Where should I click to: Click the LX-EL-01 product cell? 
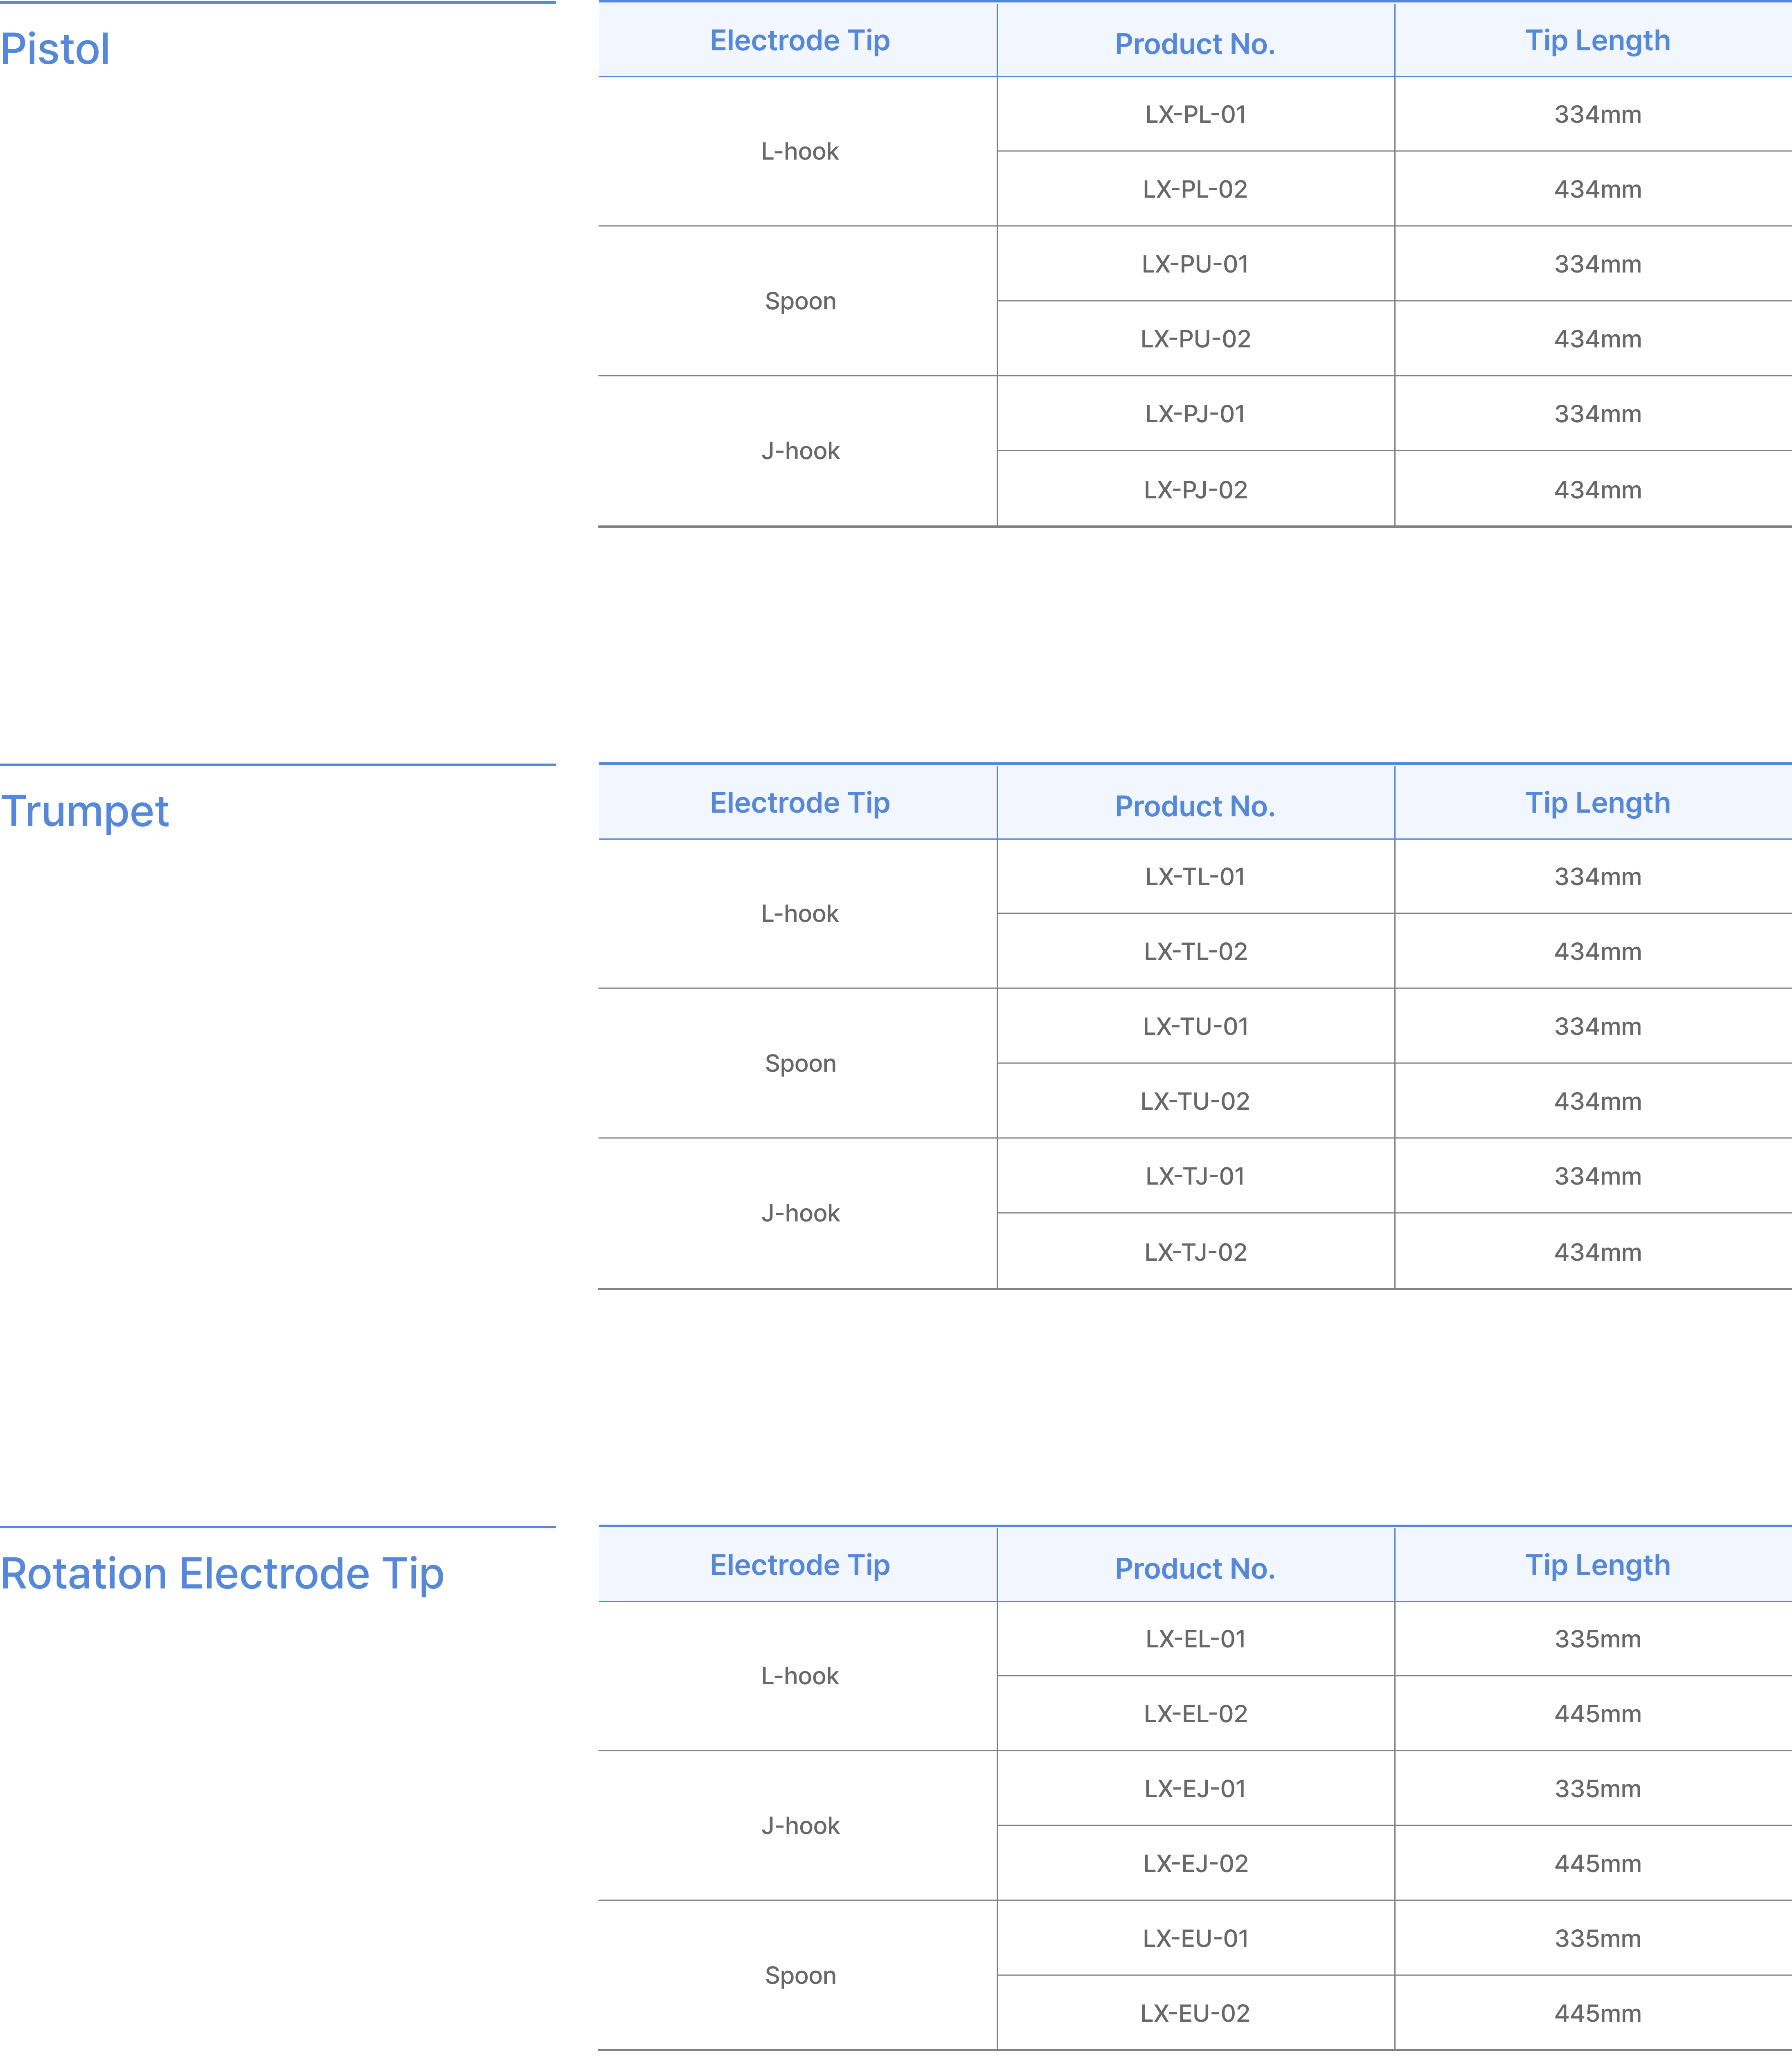(1195, 1639)
